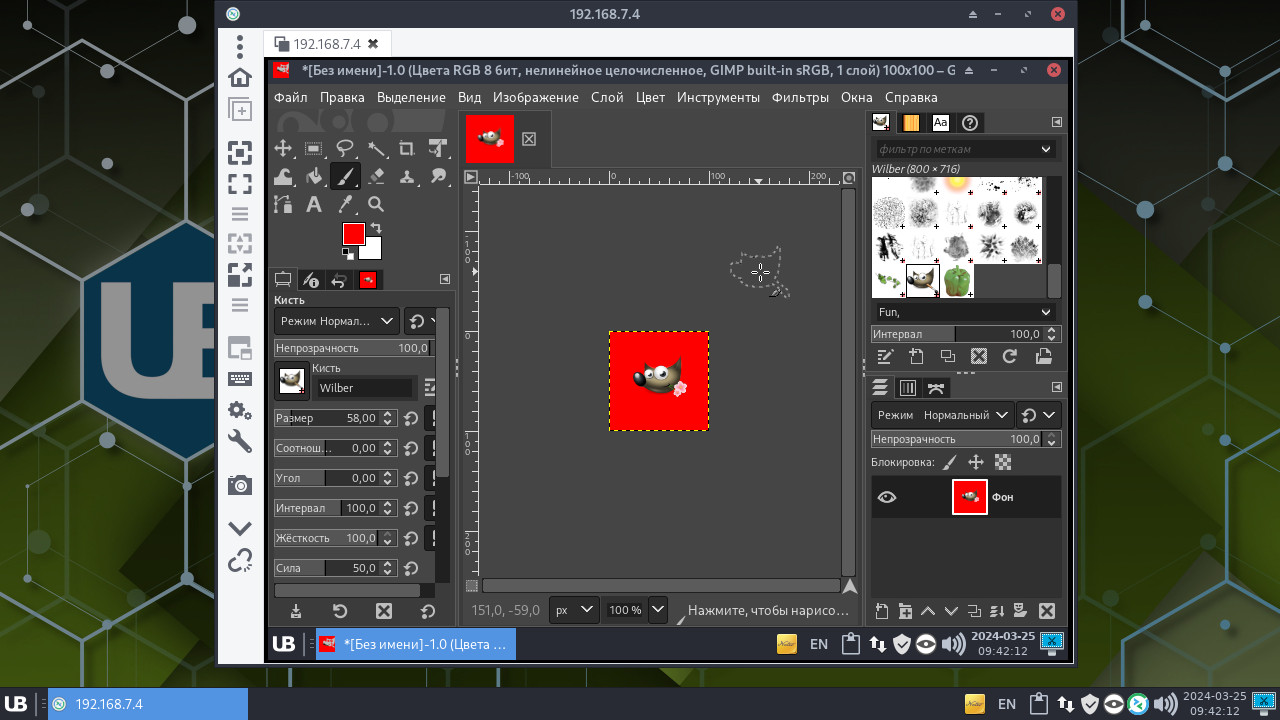Viewport: 1280px width, 720px height.
Task: Click the brush name field 'Wilber'
Action: (x=364, y=388)
